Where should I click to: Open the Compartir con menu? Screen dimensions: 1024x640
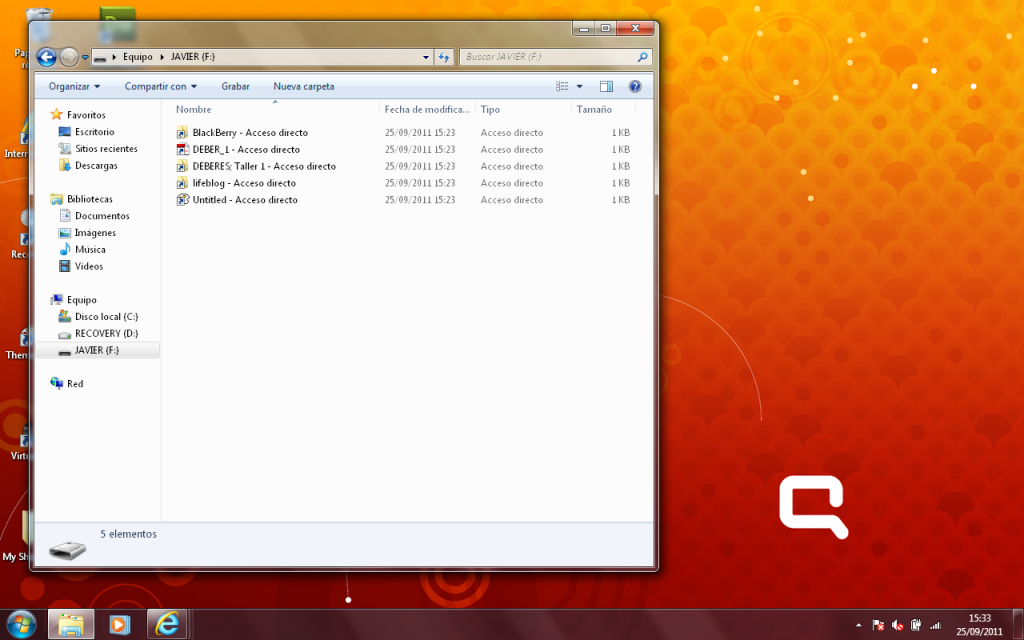coord(161,86)
